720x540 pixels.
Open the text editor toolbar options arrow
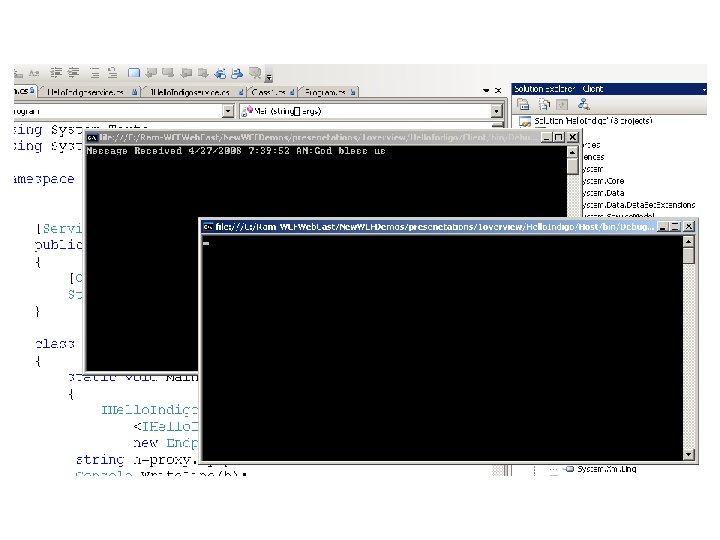[x=269, y=78]
